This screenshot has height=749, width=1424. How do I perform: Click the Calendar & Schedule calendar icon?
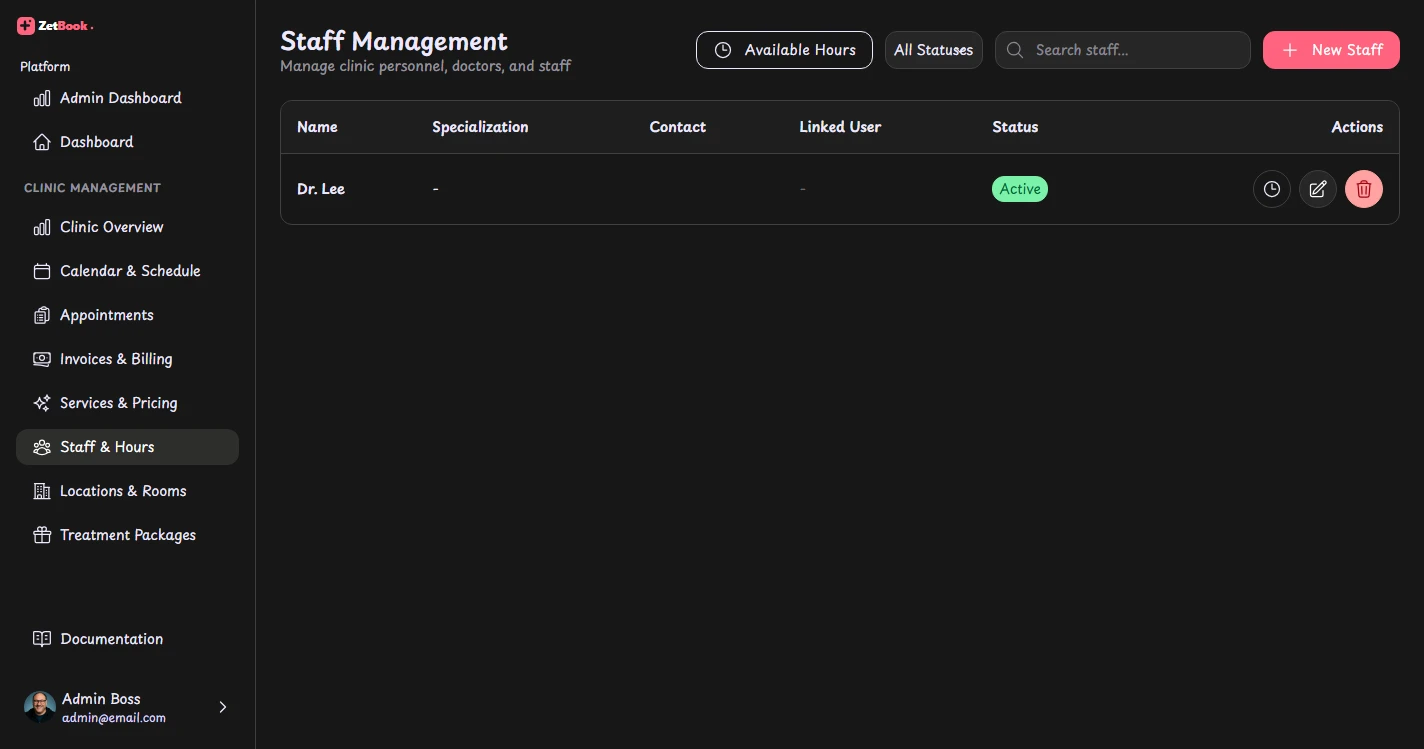click(42, 271)
